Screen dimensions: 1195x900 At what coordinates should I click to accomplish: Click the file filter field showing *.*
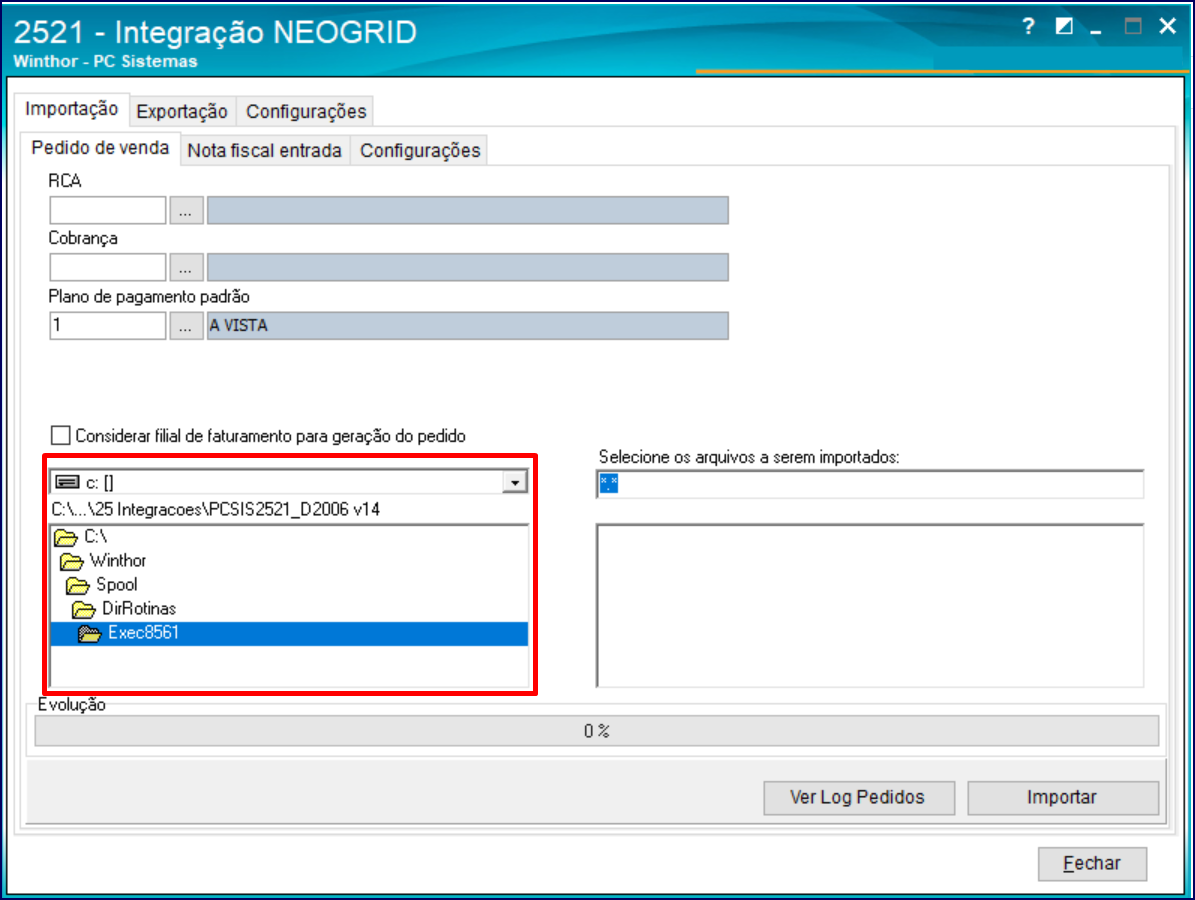point(870,484)
